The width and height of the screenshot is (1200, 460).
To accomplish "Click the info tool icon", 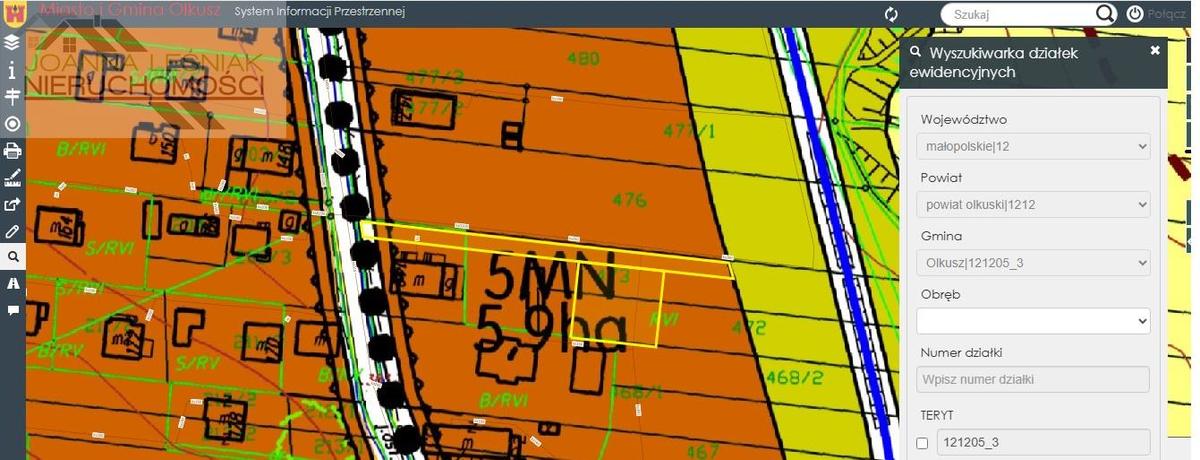I will point(12,70).
